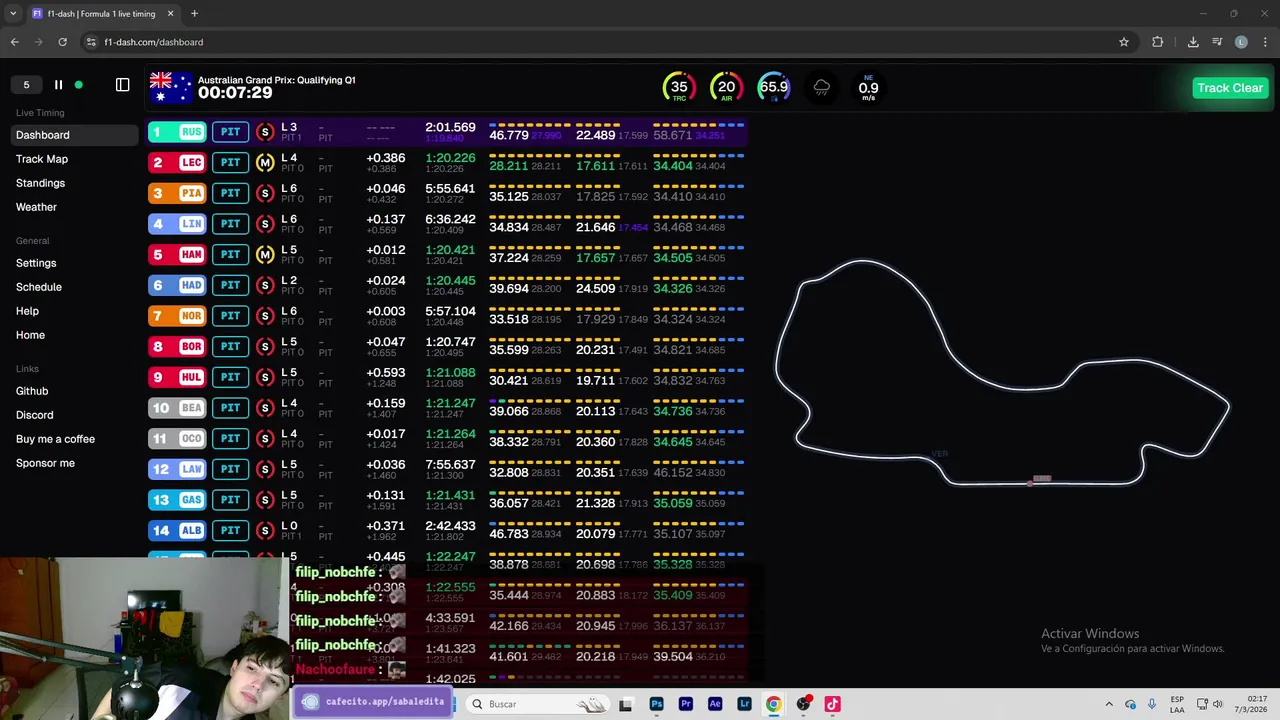This screenshot has height=720, width=1280.
Task: Open a new Chrome tab
Action: pyautogui.click(x=194, y=14)
